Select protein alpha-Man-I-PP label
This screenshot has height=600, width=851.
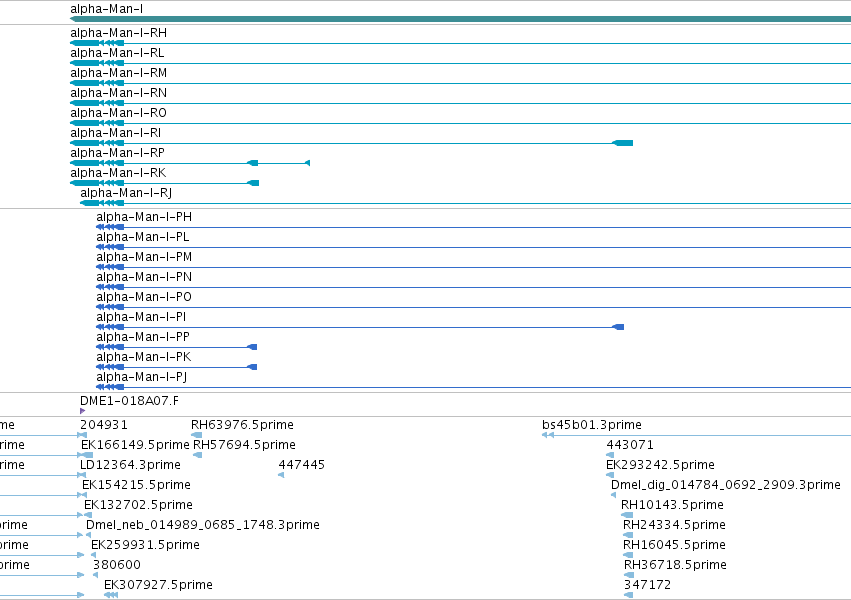pyautogui.click(x=143, y=338)
